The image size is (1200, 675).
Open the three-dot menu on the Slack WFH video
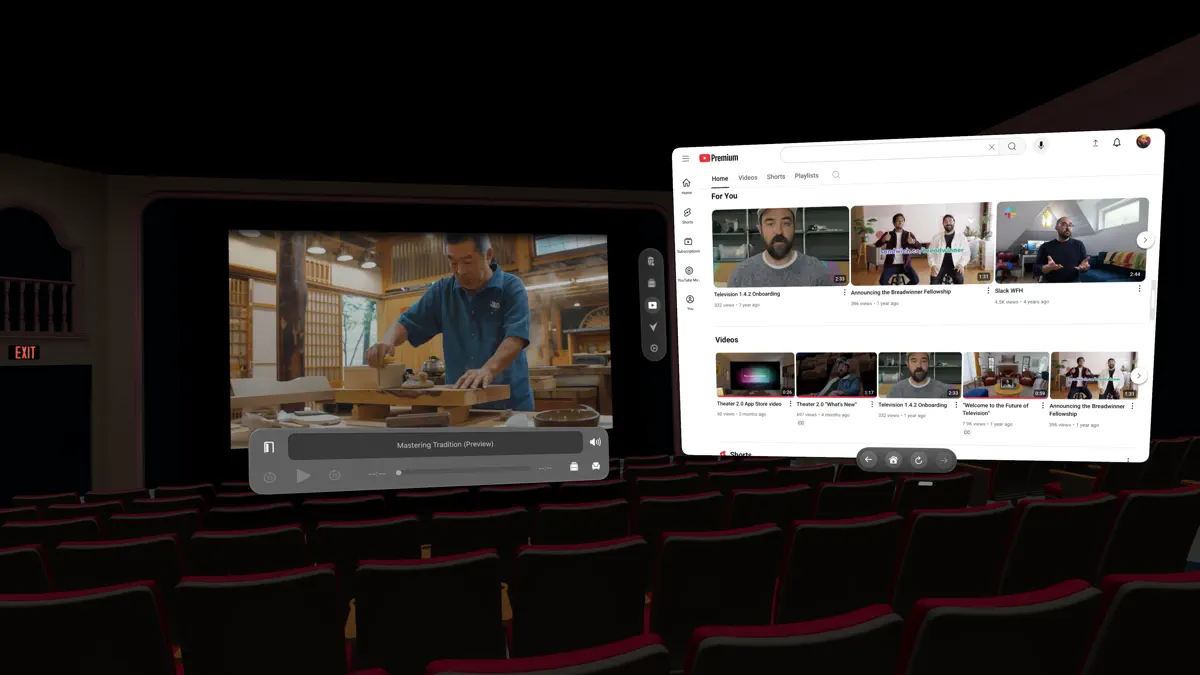tap(1141, 289)
